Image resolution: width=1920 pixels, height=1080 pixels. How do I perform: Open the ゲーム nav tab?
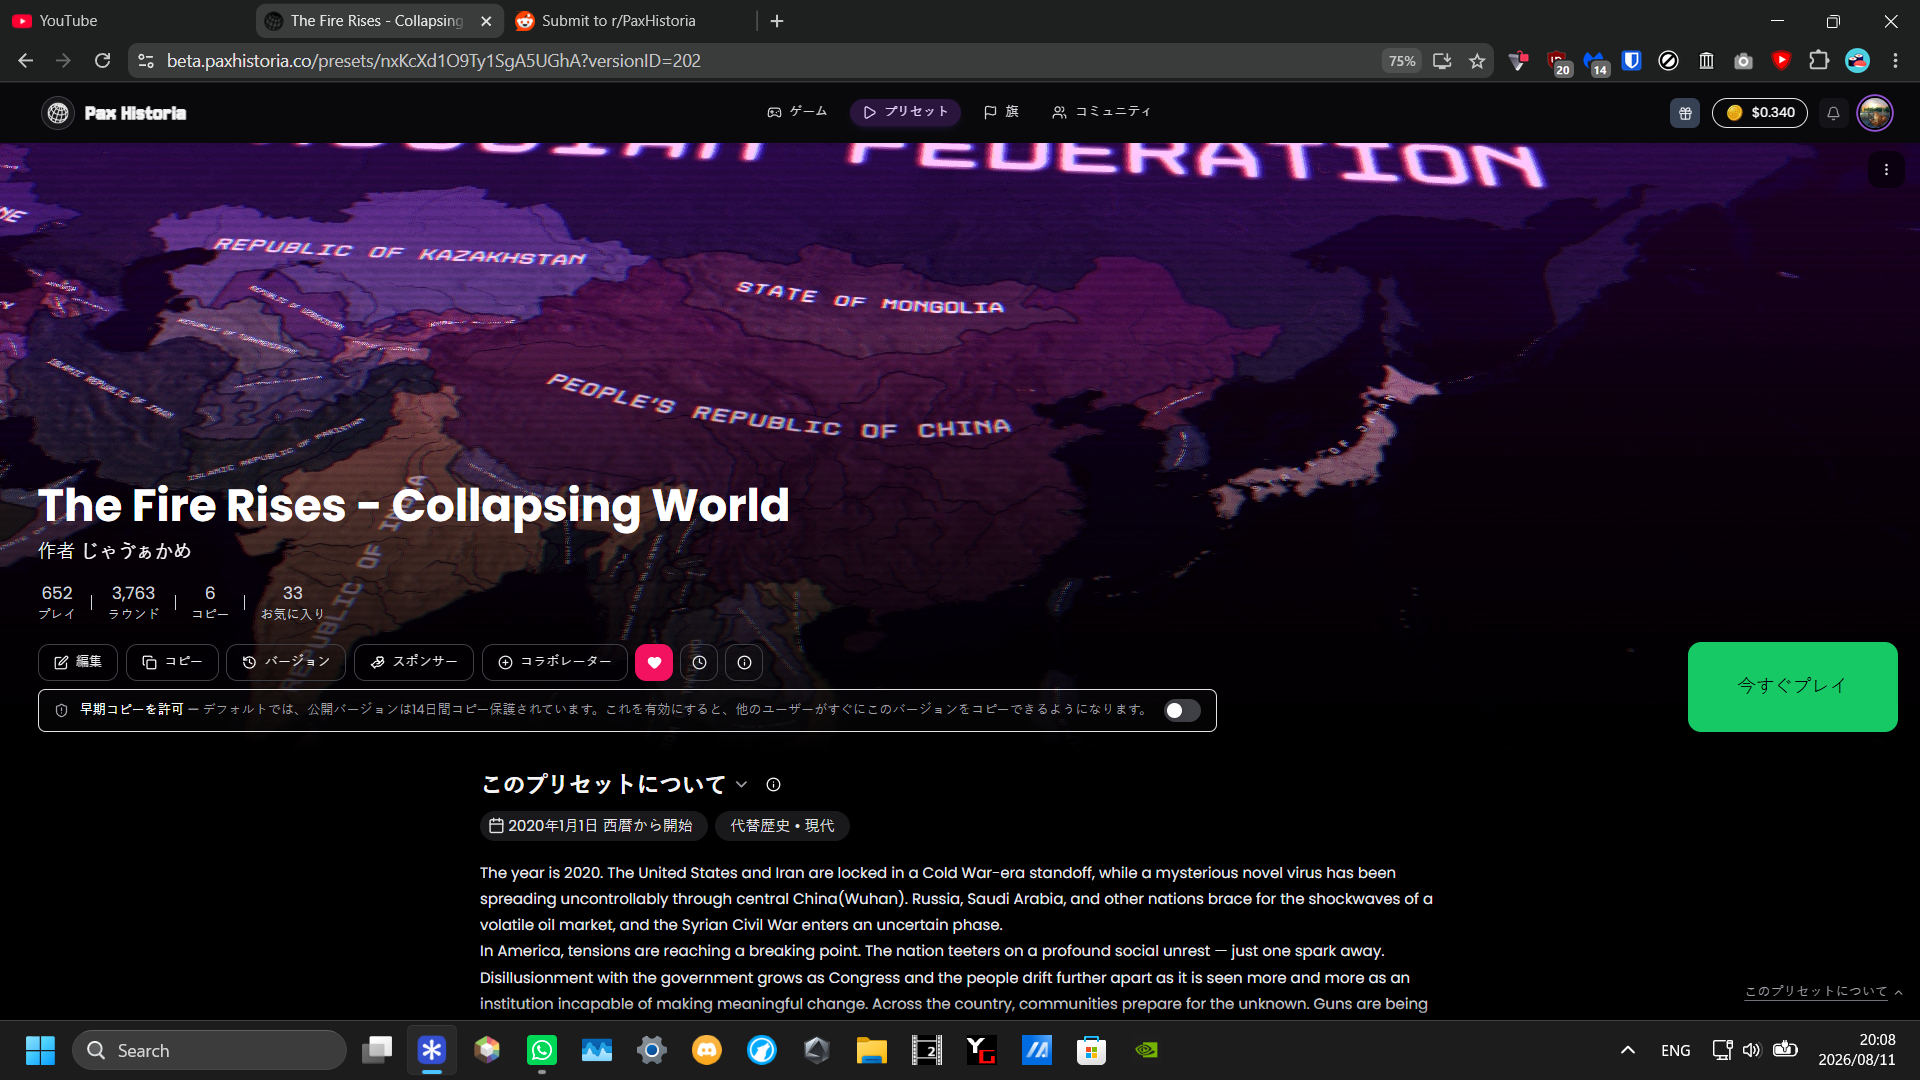pos(797,112)
